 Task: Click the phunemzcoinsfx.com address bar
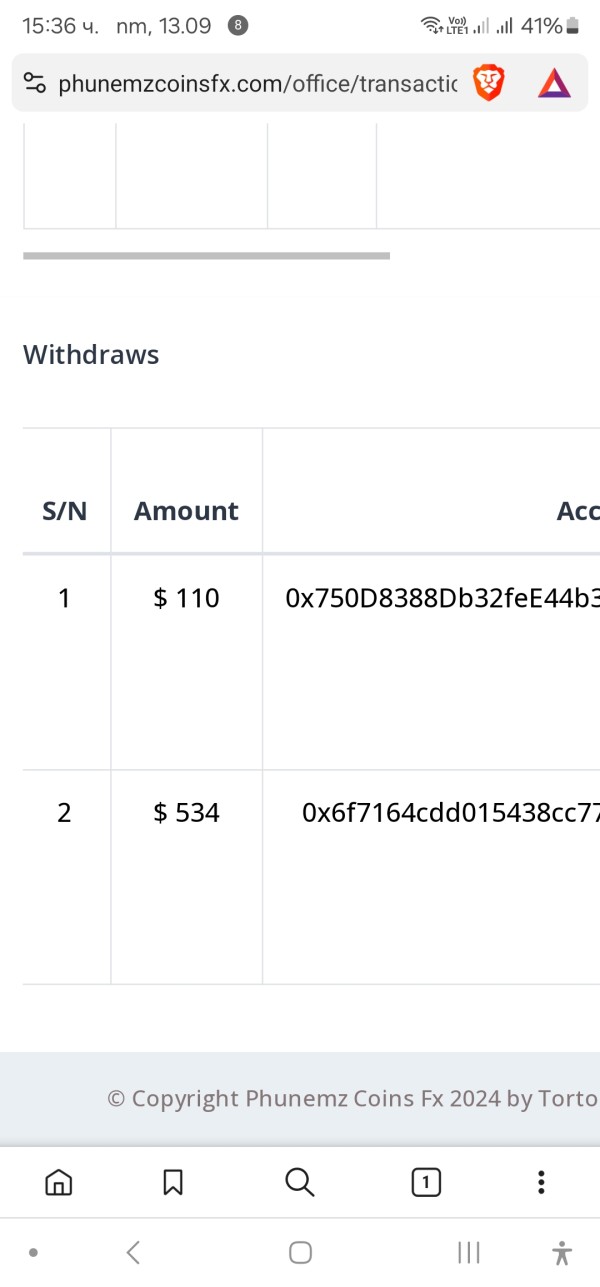(x=258, y=84)
